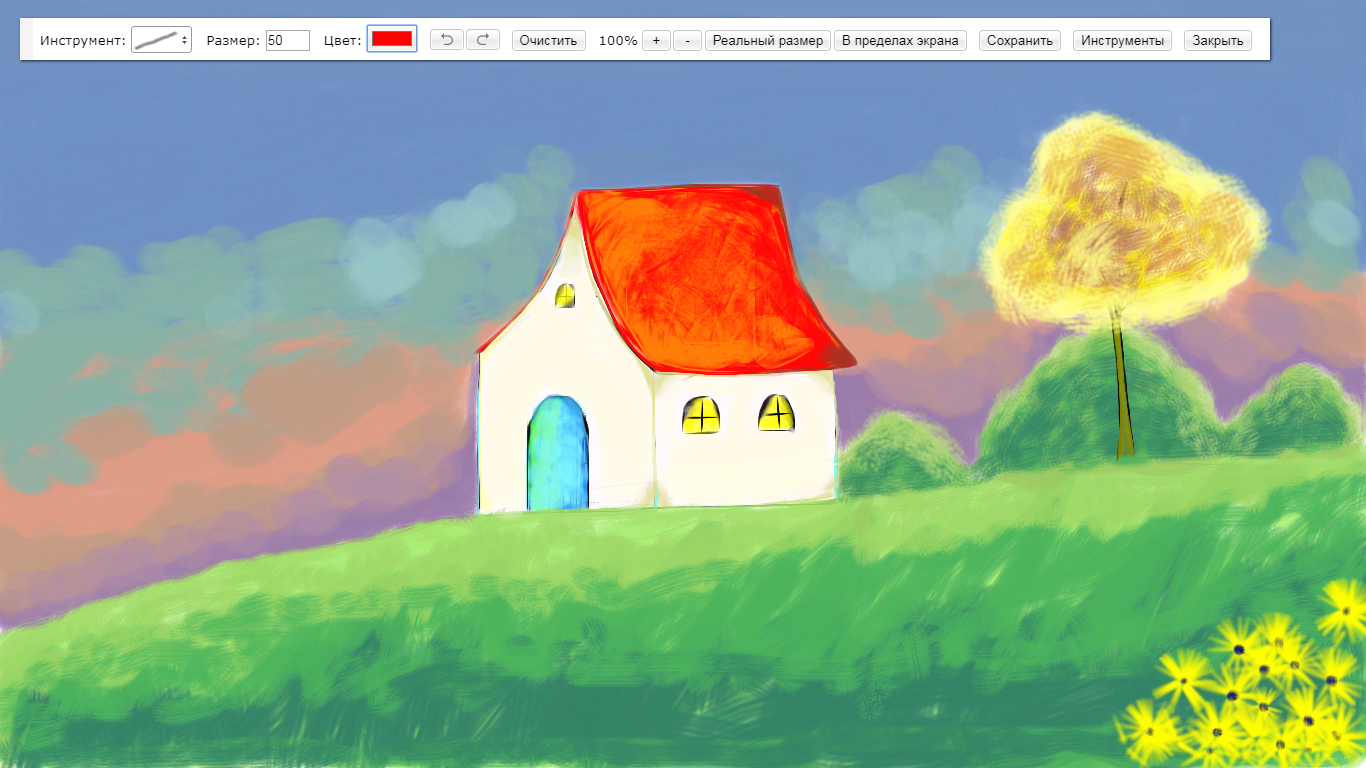Click the Размер size input field

(x=288, y=40)
